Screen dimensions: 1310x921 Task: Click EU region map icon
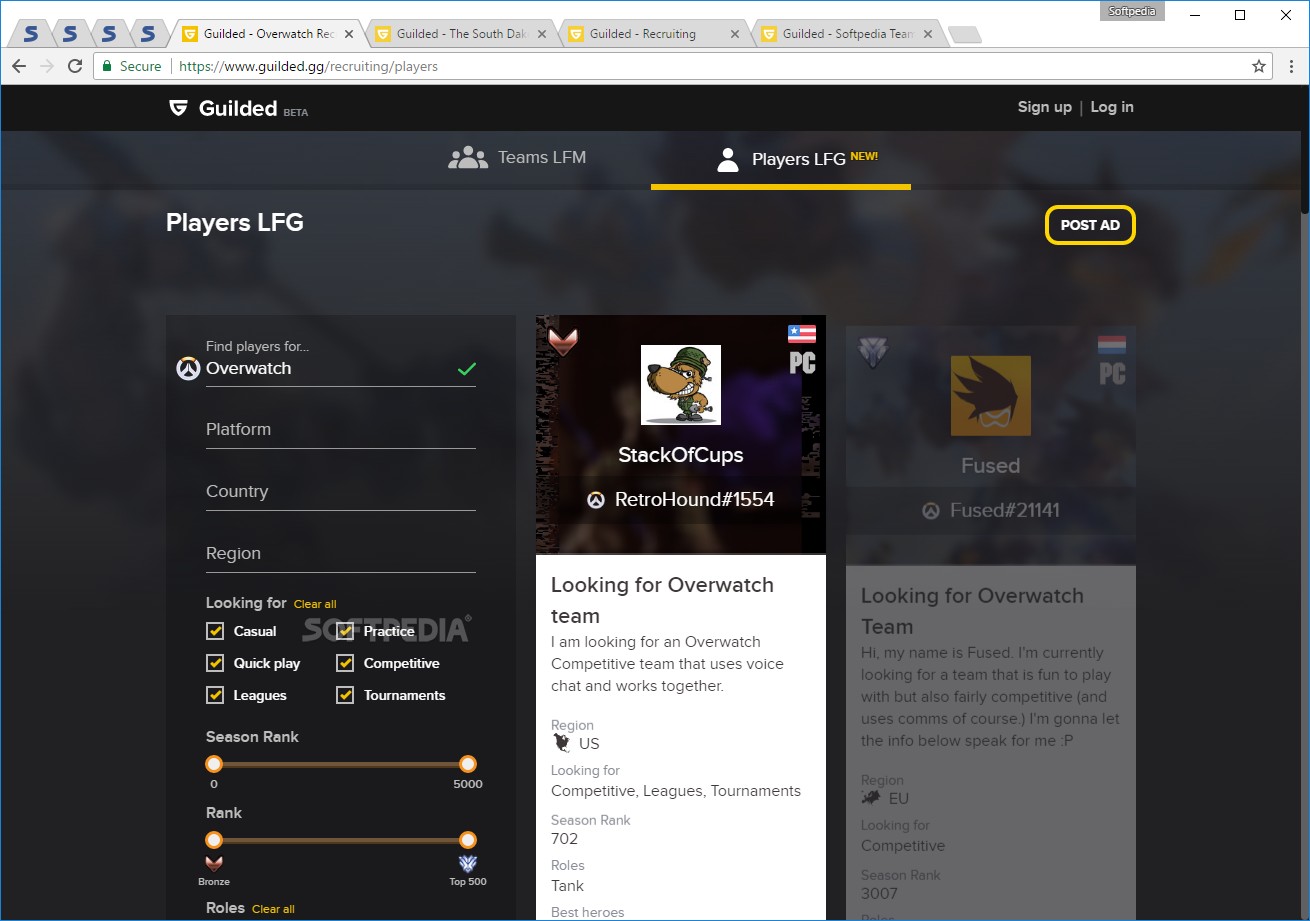tap(871, 798)
